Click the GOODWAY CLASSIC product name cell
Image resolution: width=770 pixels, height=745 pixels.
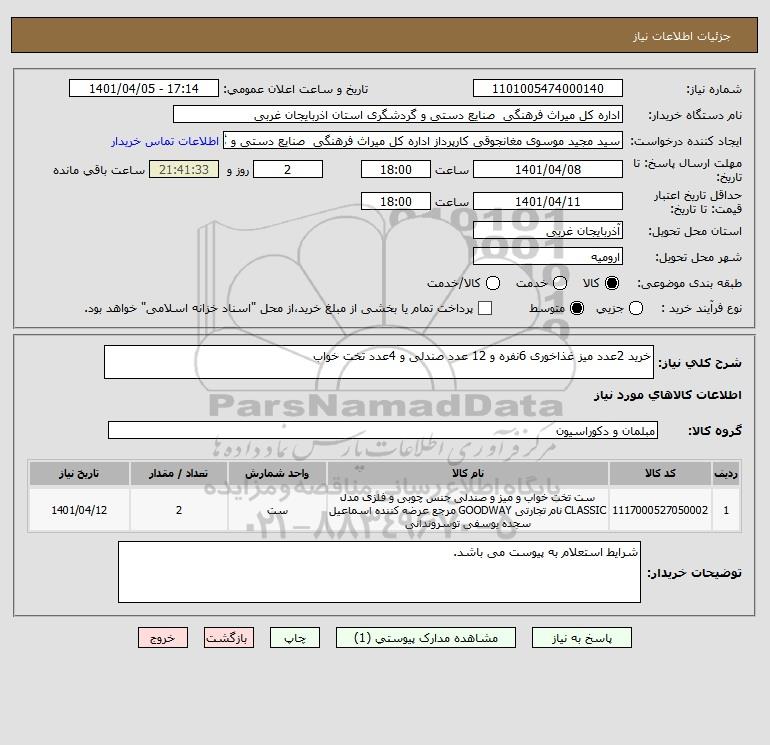tap(468, 510)
